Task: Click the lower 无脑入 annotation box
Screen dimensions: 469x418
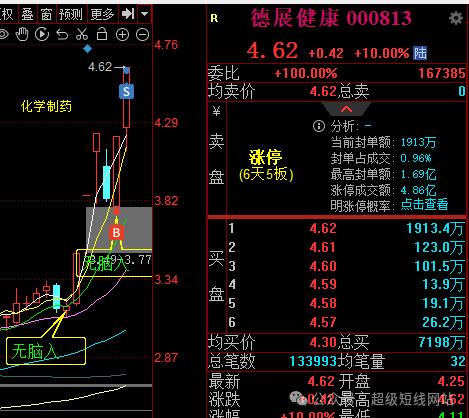Action: tap(46, 351)
